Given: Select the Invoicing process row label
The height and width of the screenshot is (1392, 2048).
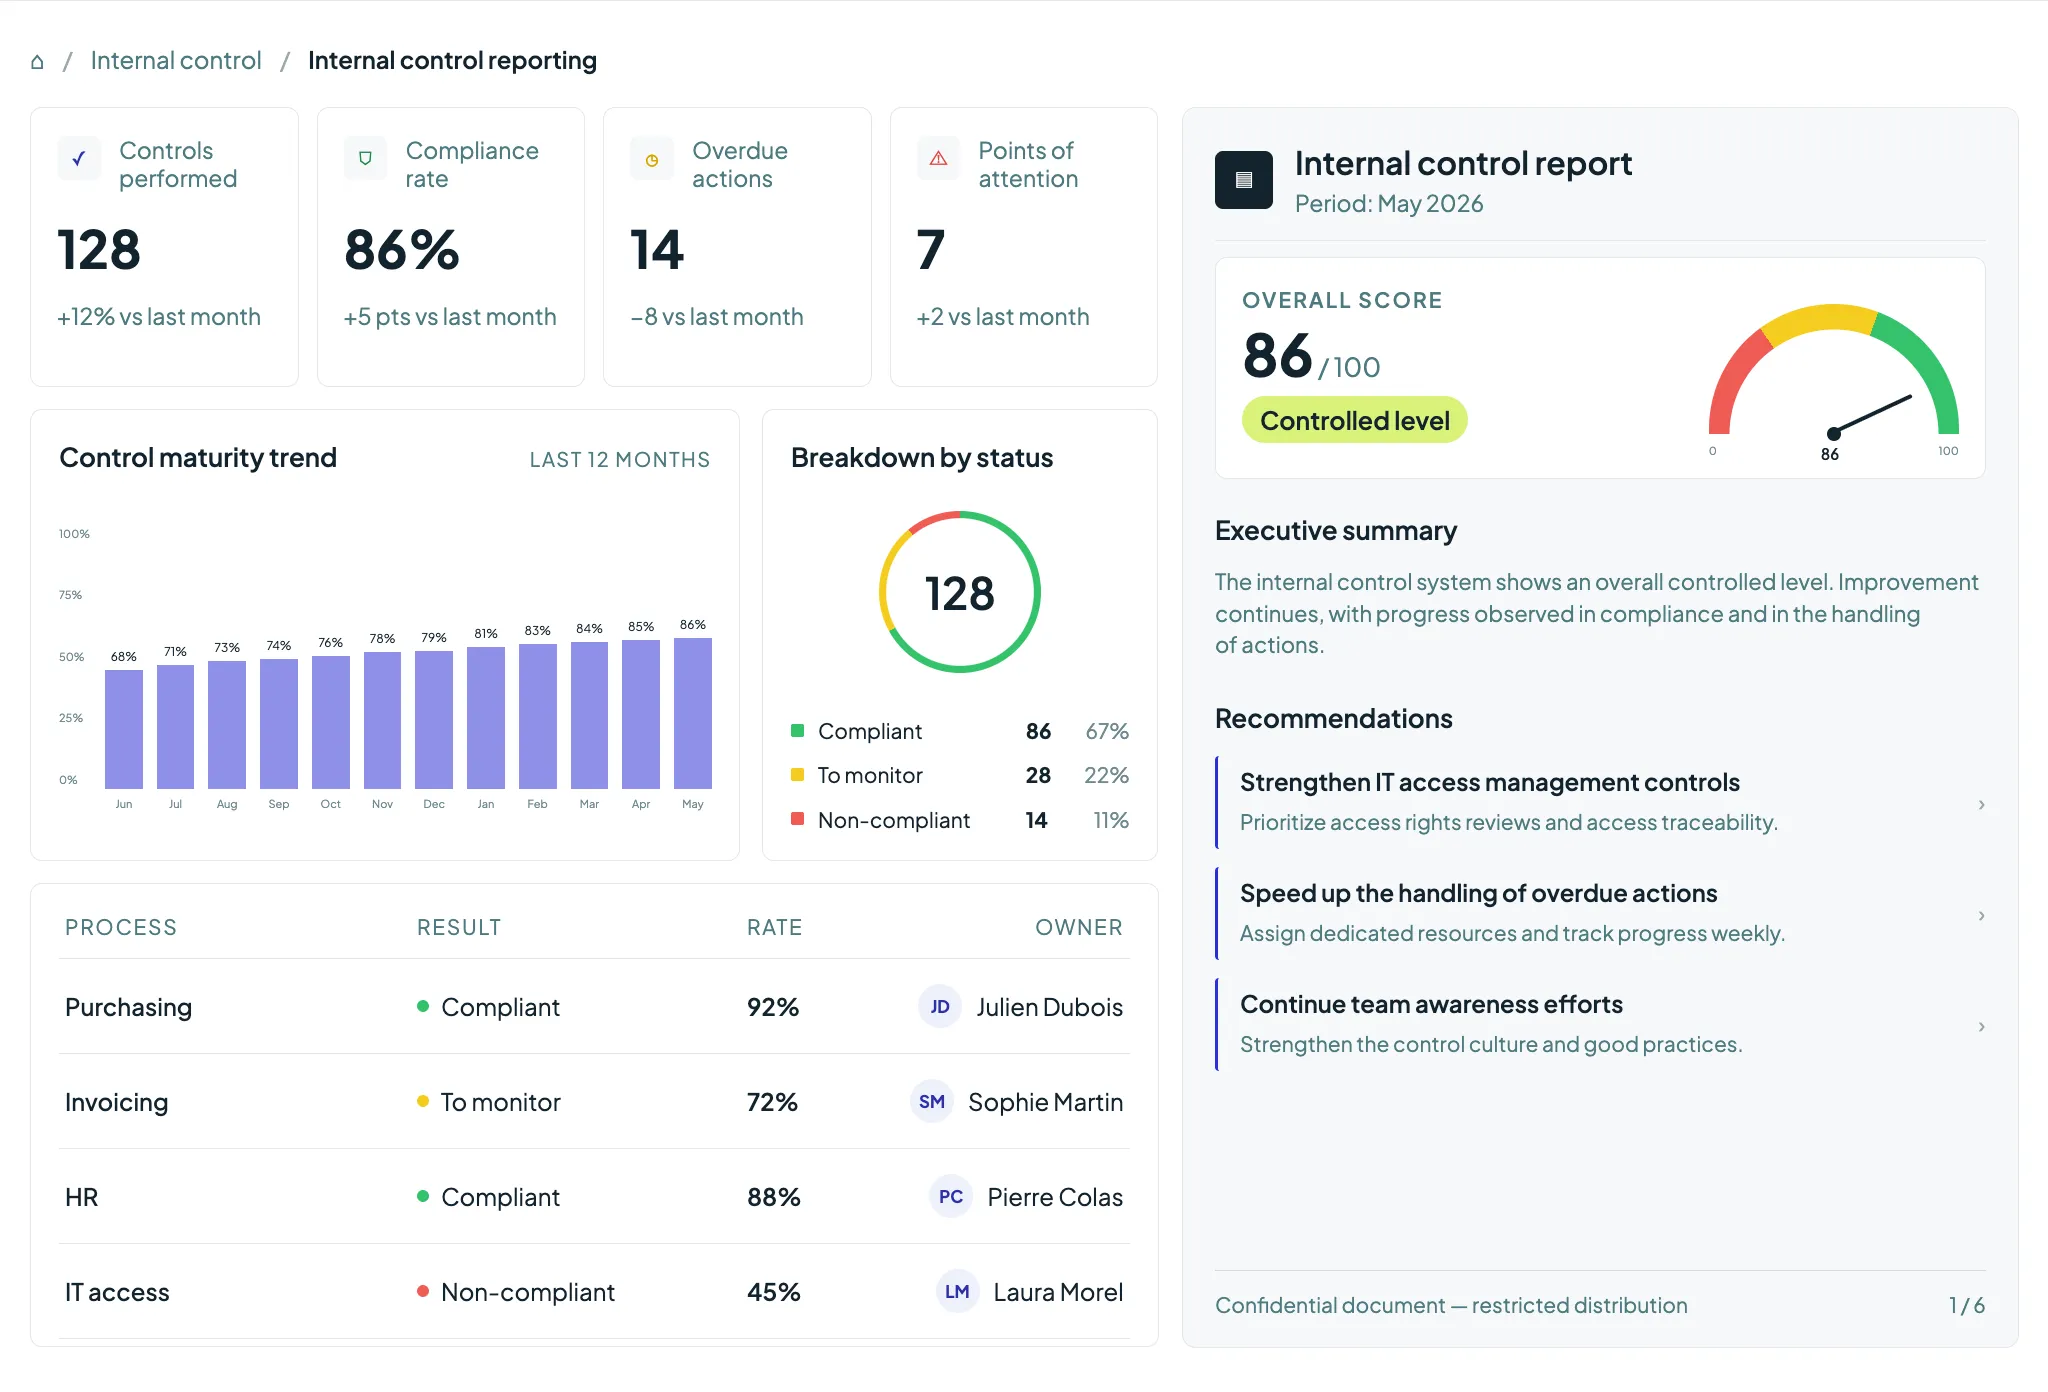Looking at the screenshot, I should click(117, 1102).
